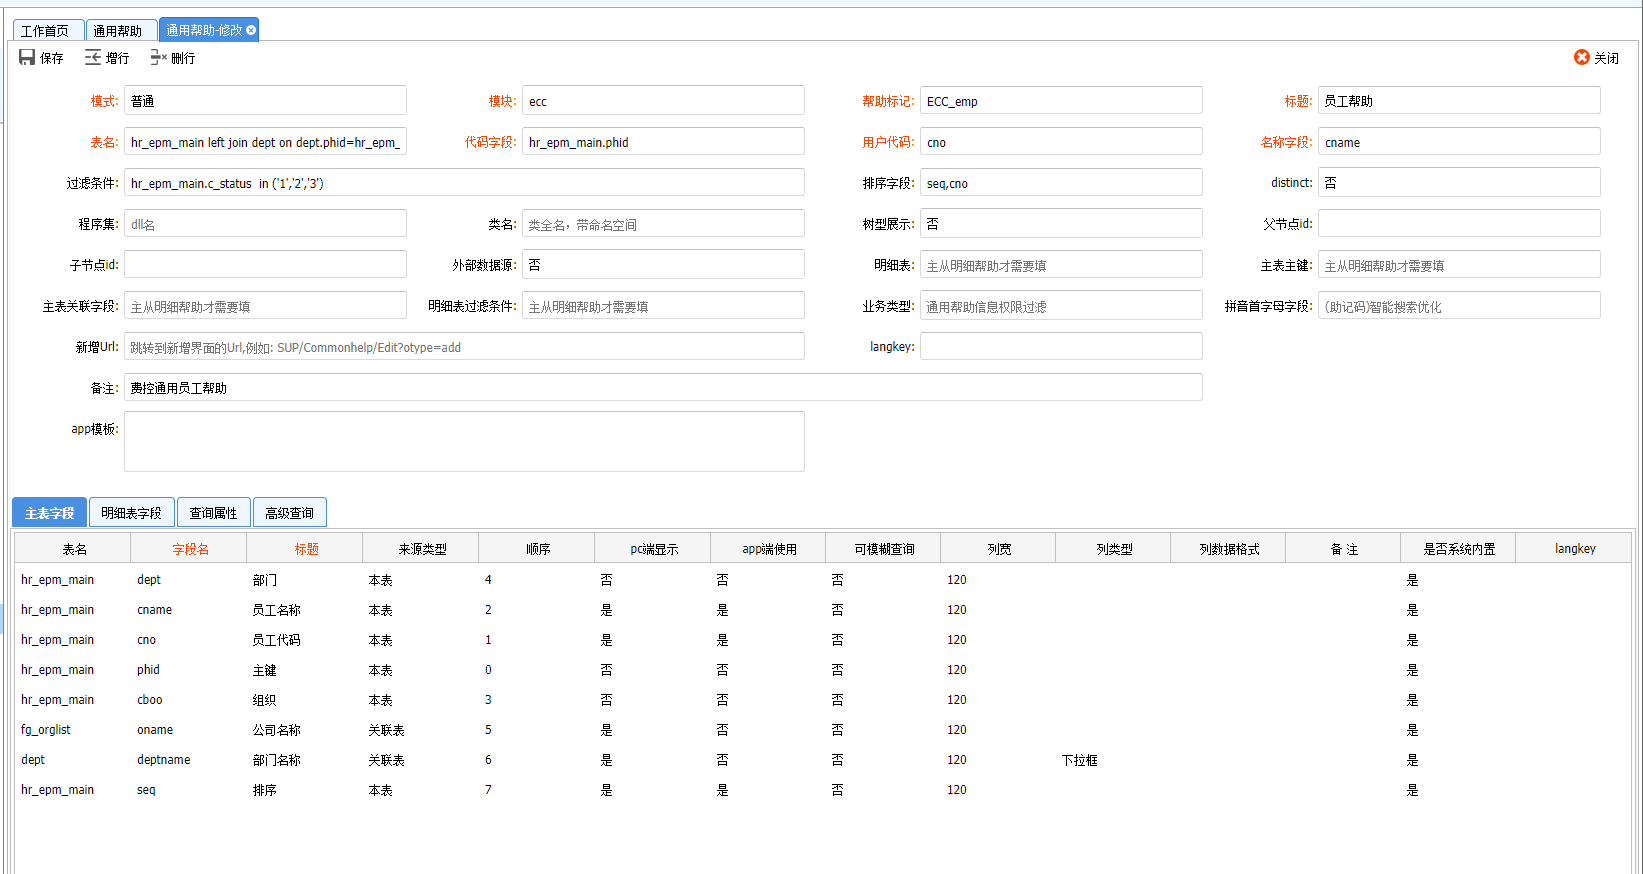Click the 排序字段 field with seq,cno
This screenshot has width=1643, height=874.
[x=1061, y=182]
